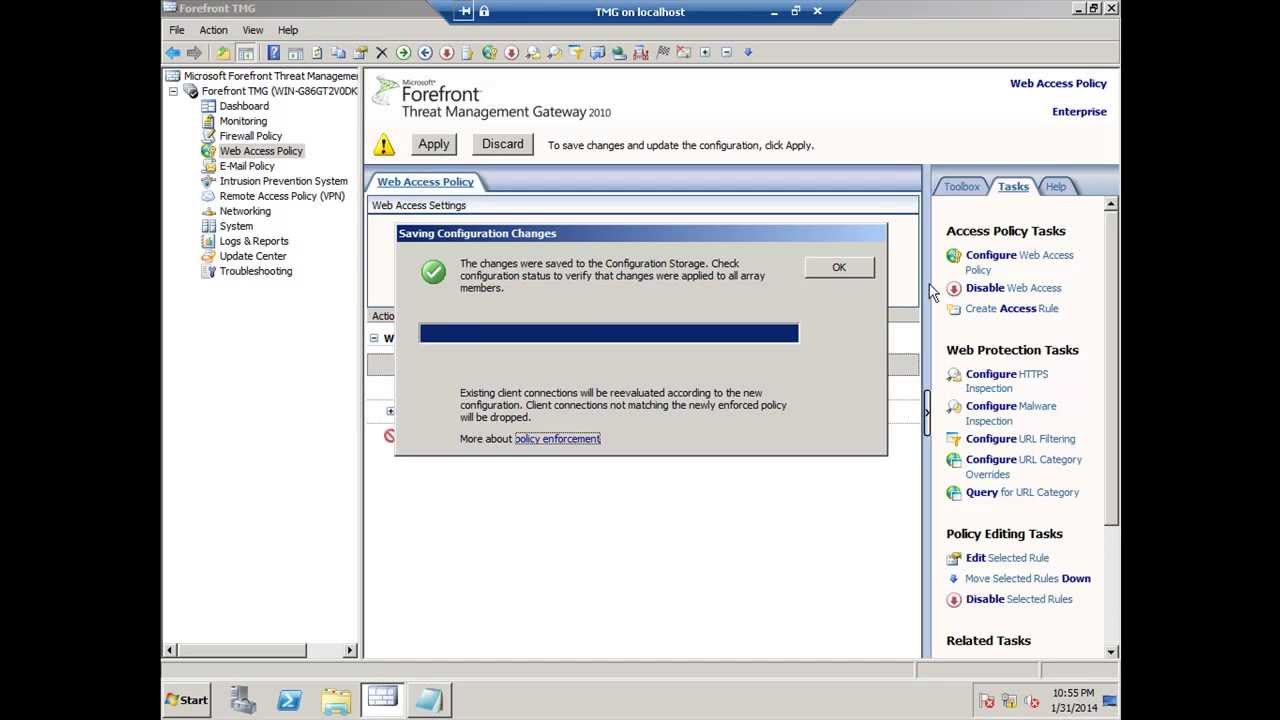Click the task pane collapse handle arrow

click(x=926, y=412)
